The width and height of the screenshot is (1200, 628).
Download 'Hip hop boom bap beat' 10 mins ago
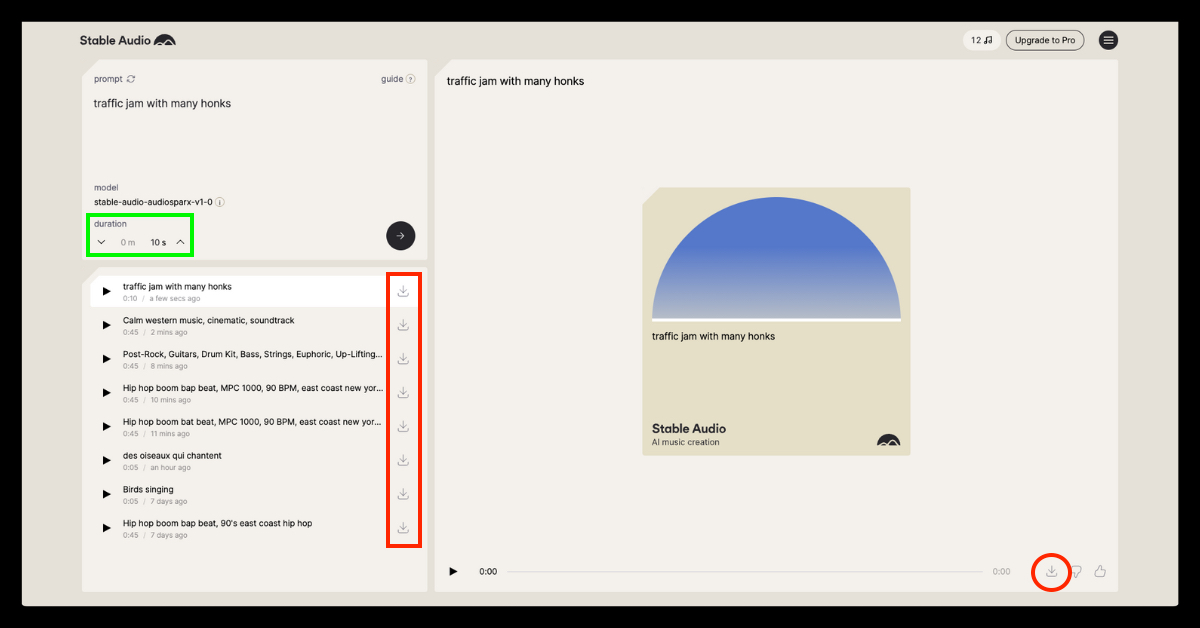[403, 392]
